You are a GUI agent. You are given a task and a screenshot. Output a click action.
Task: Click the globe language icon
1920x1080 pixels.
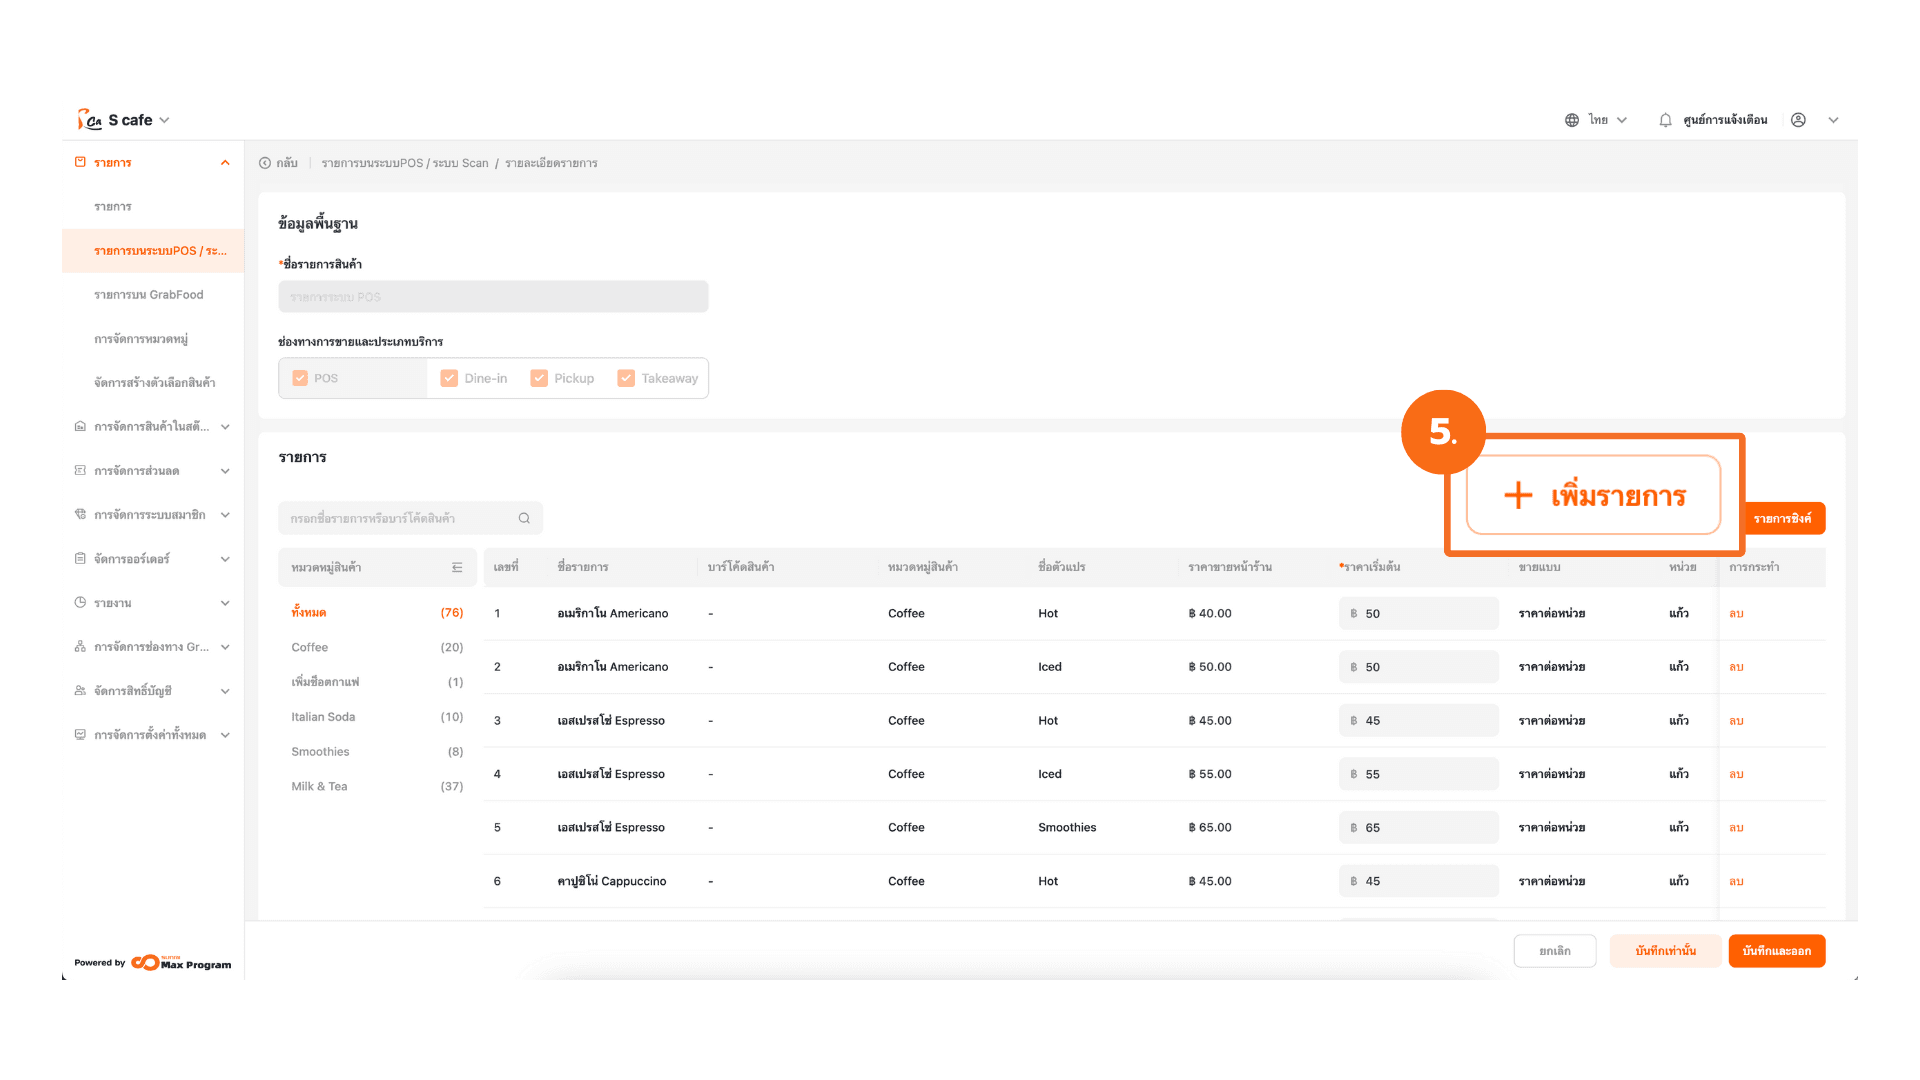point(1572,120)
